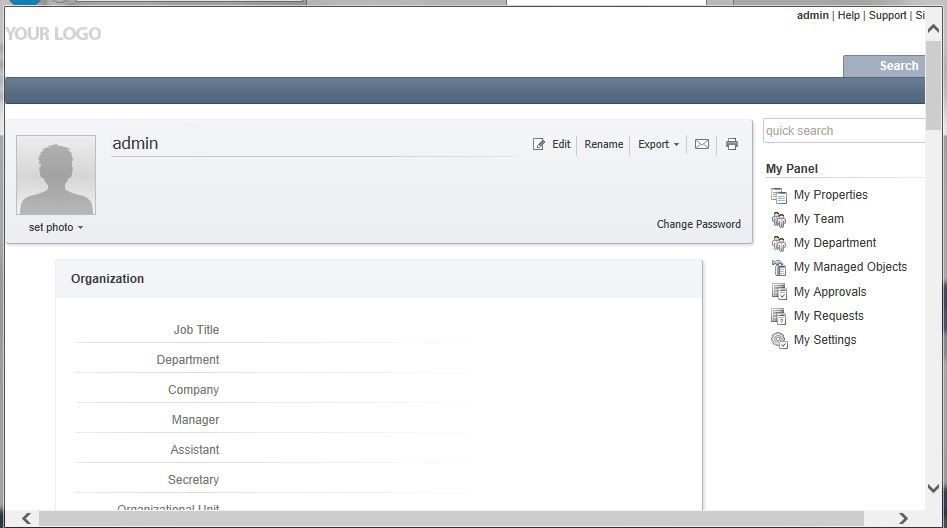Click the My Settings gear icon
This screenshot has height=528, width=947.
click(779, 340)
